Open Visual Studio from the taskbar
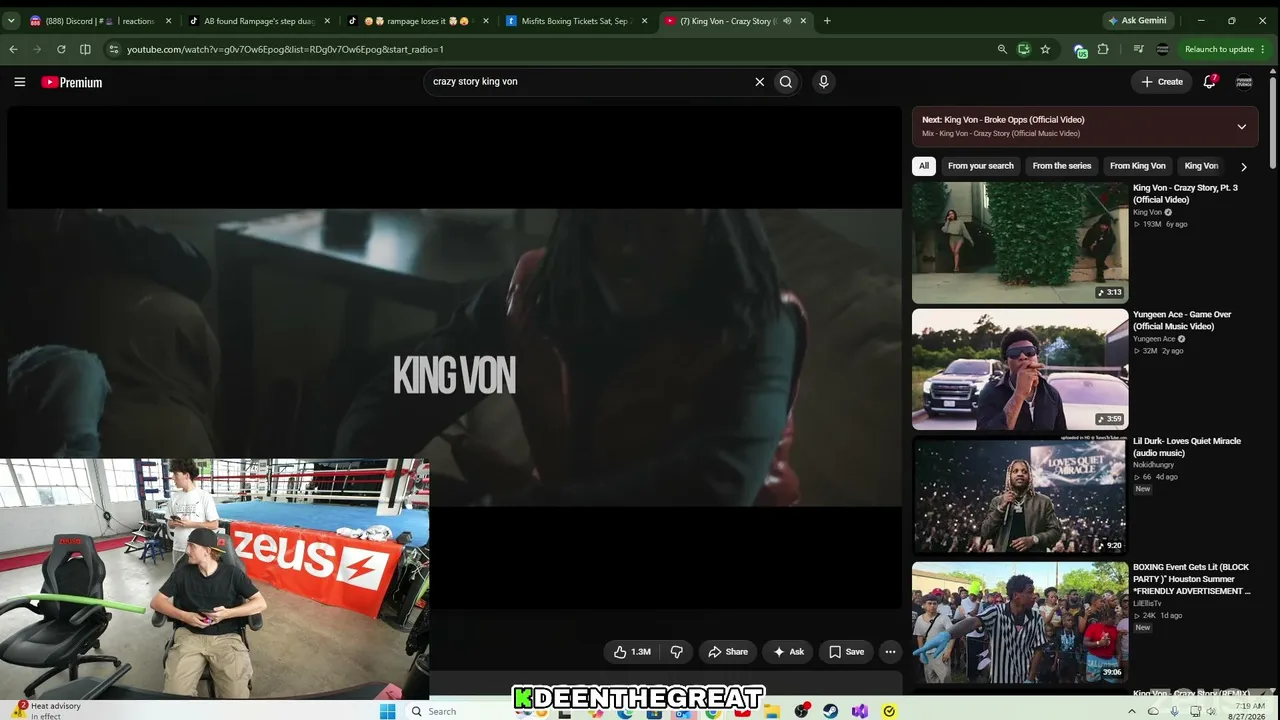Screen dimensions: 1280x720 (860, 712)
